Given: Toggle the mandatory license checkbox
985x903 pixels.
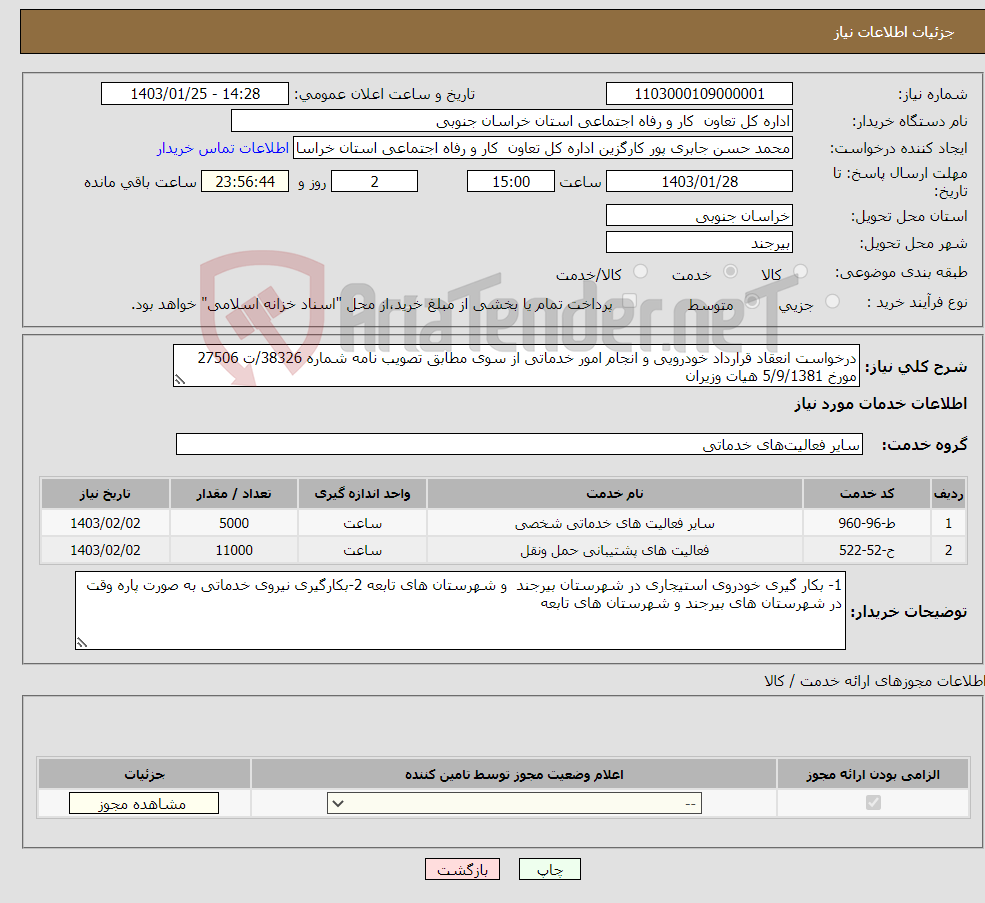Looking at the screenshot, I should coord(873,802).
